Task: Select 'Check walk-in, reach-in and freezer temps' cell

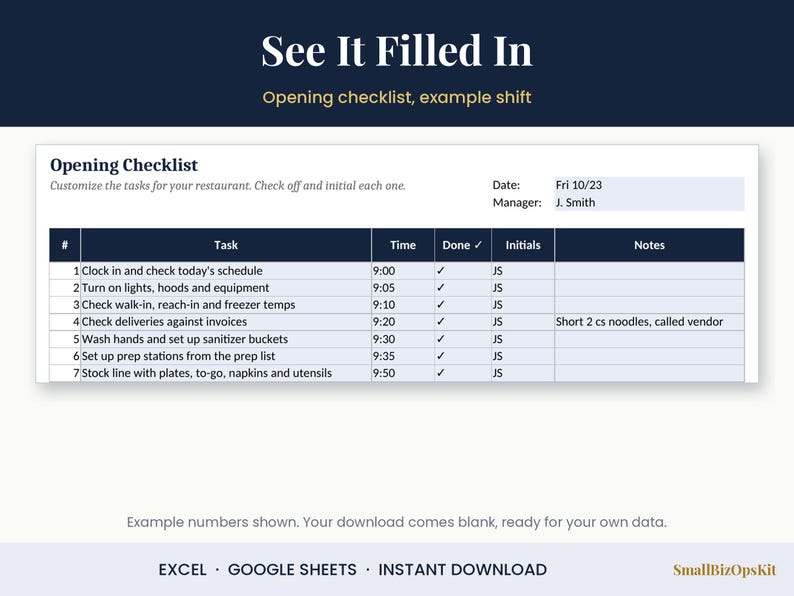Action: tap(226, 305)
